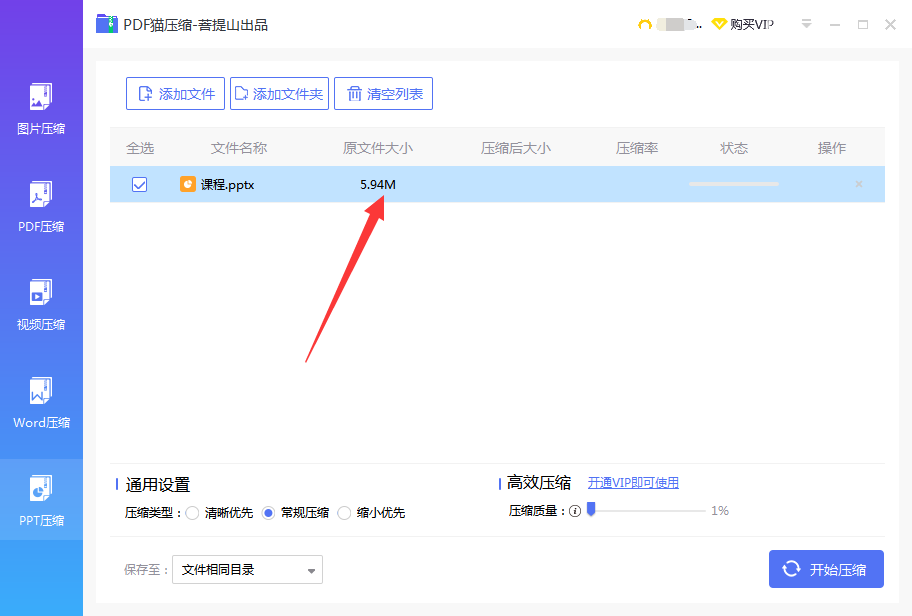Screen dimensions: 912x616
Task: Click the 状态 column header
Action: [x=734, y=148]
